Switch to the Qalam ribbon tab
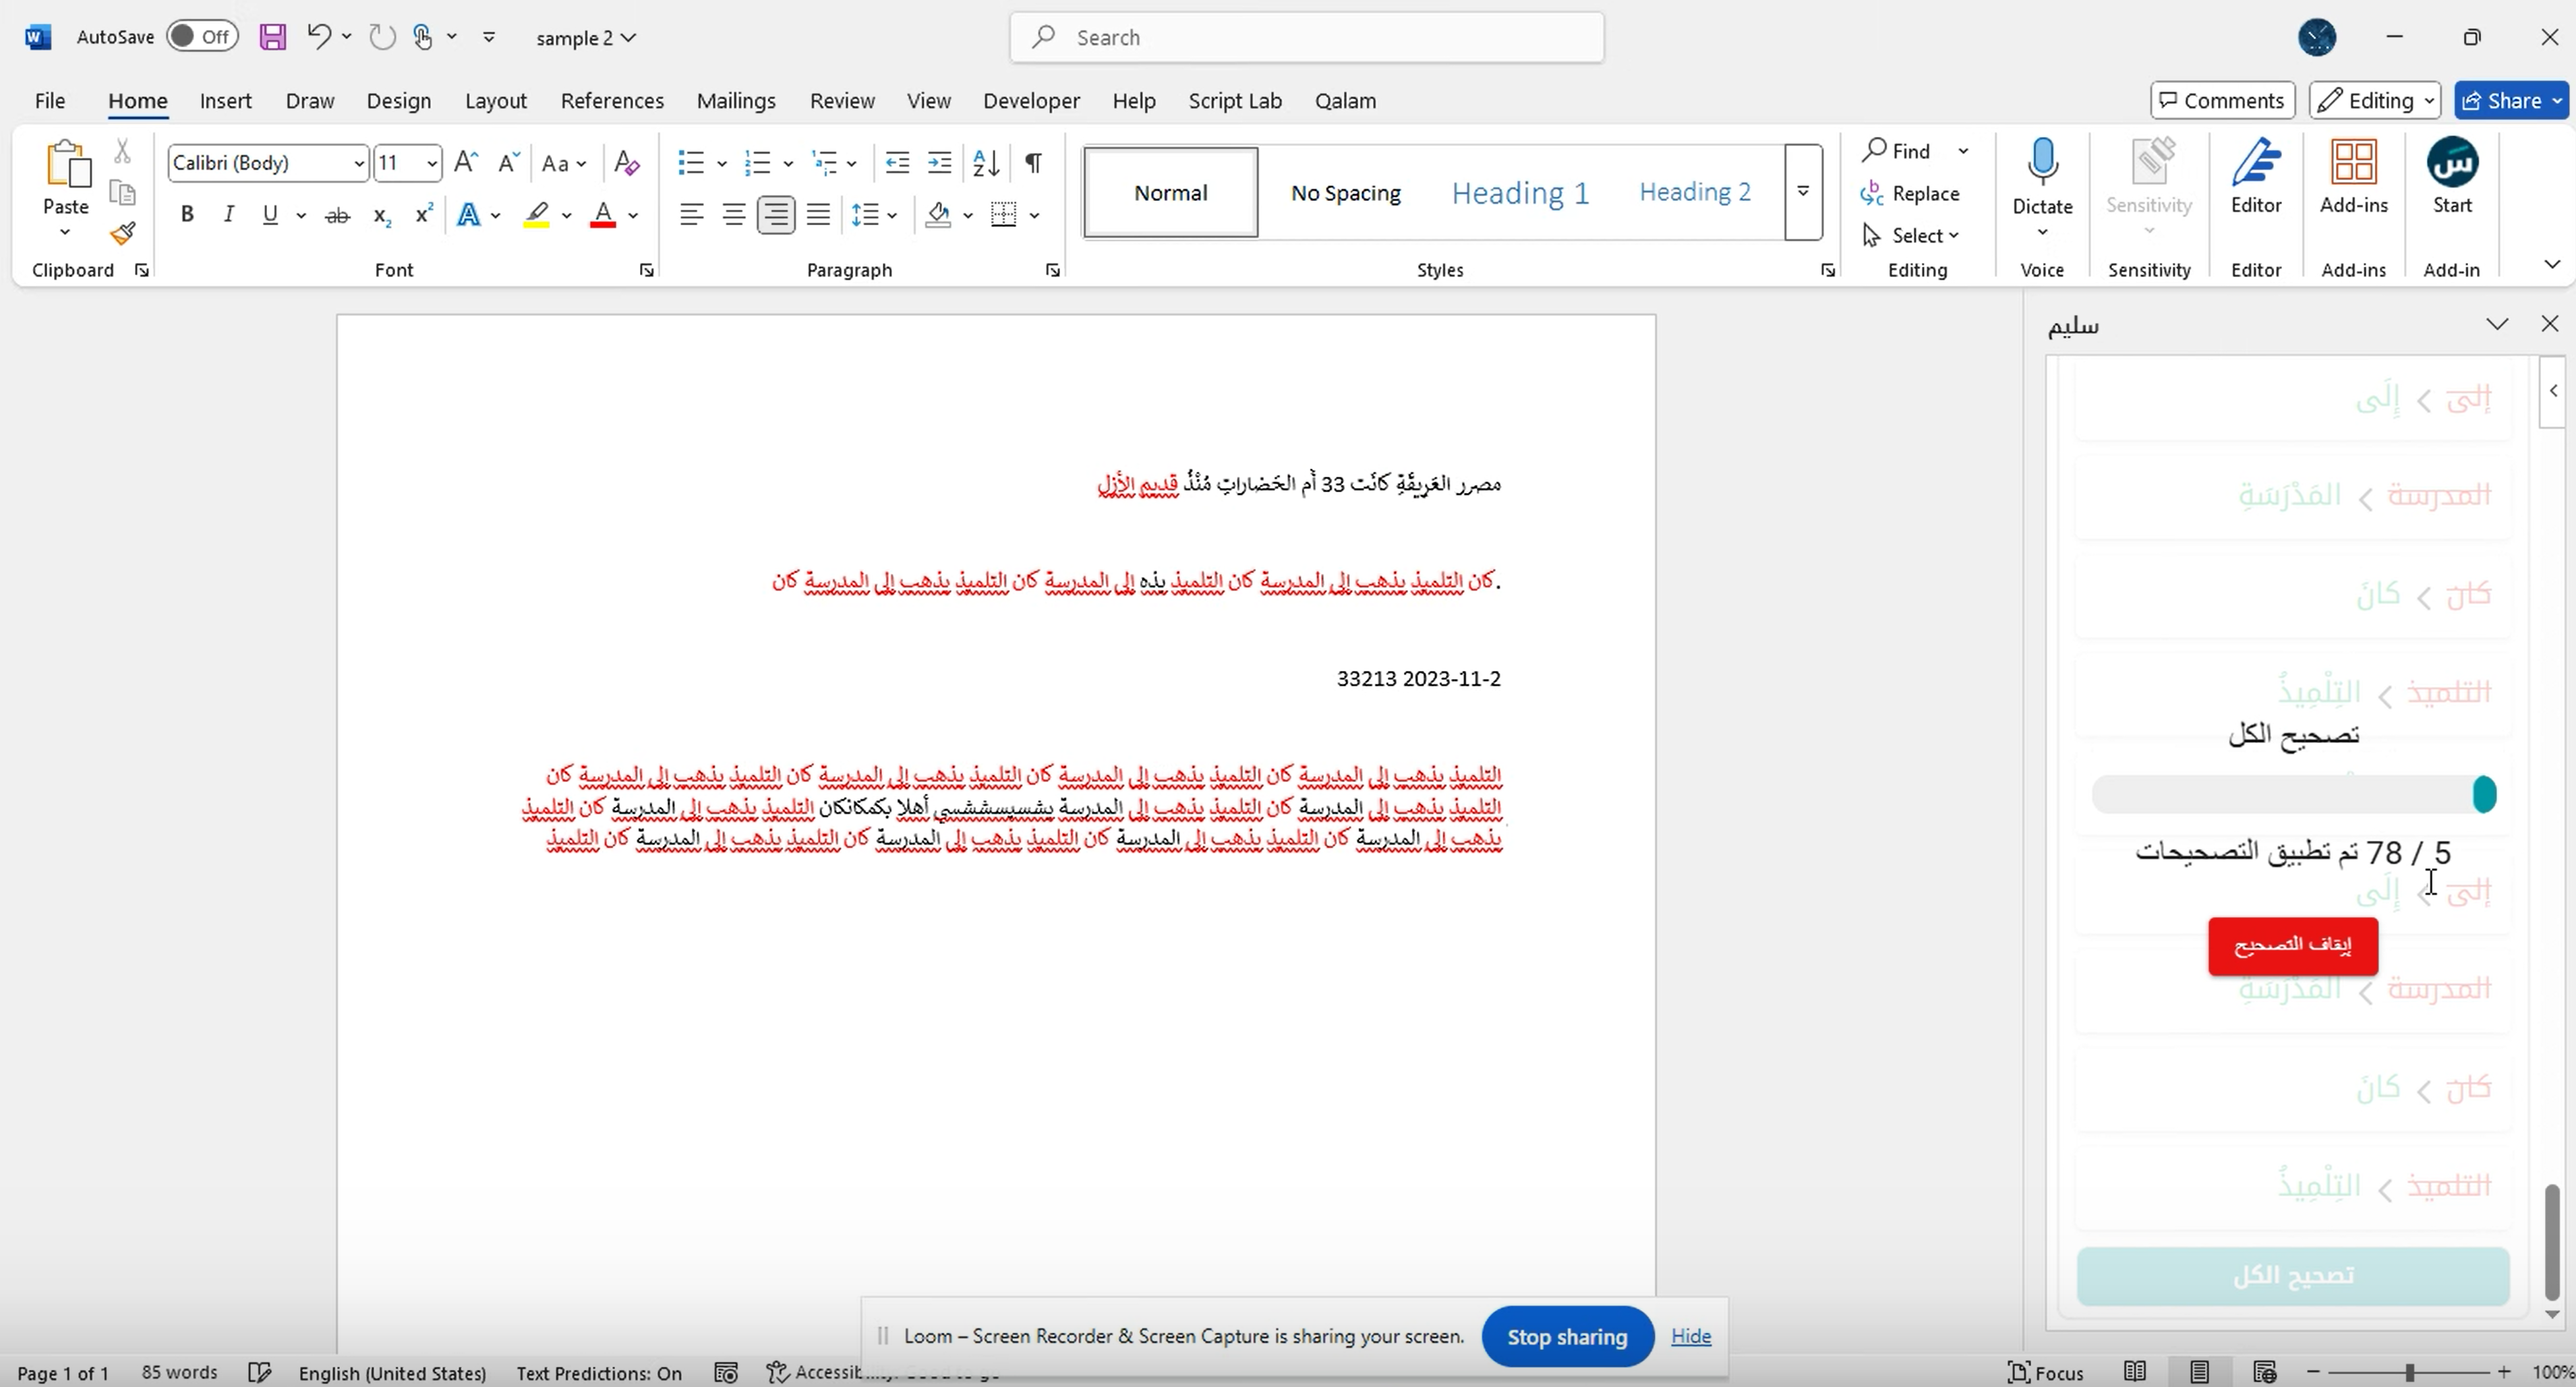The width and height of the screenshot is (2576, 1387). point(1345,100)
